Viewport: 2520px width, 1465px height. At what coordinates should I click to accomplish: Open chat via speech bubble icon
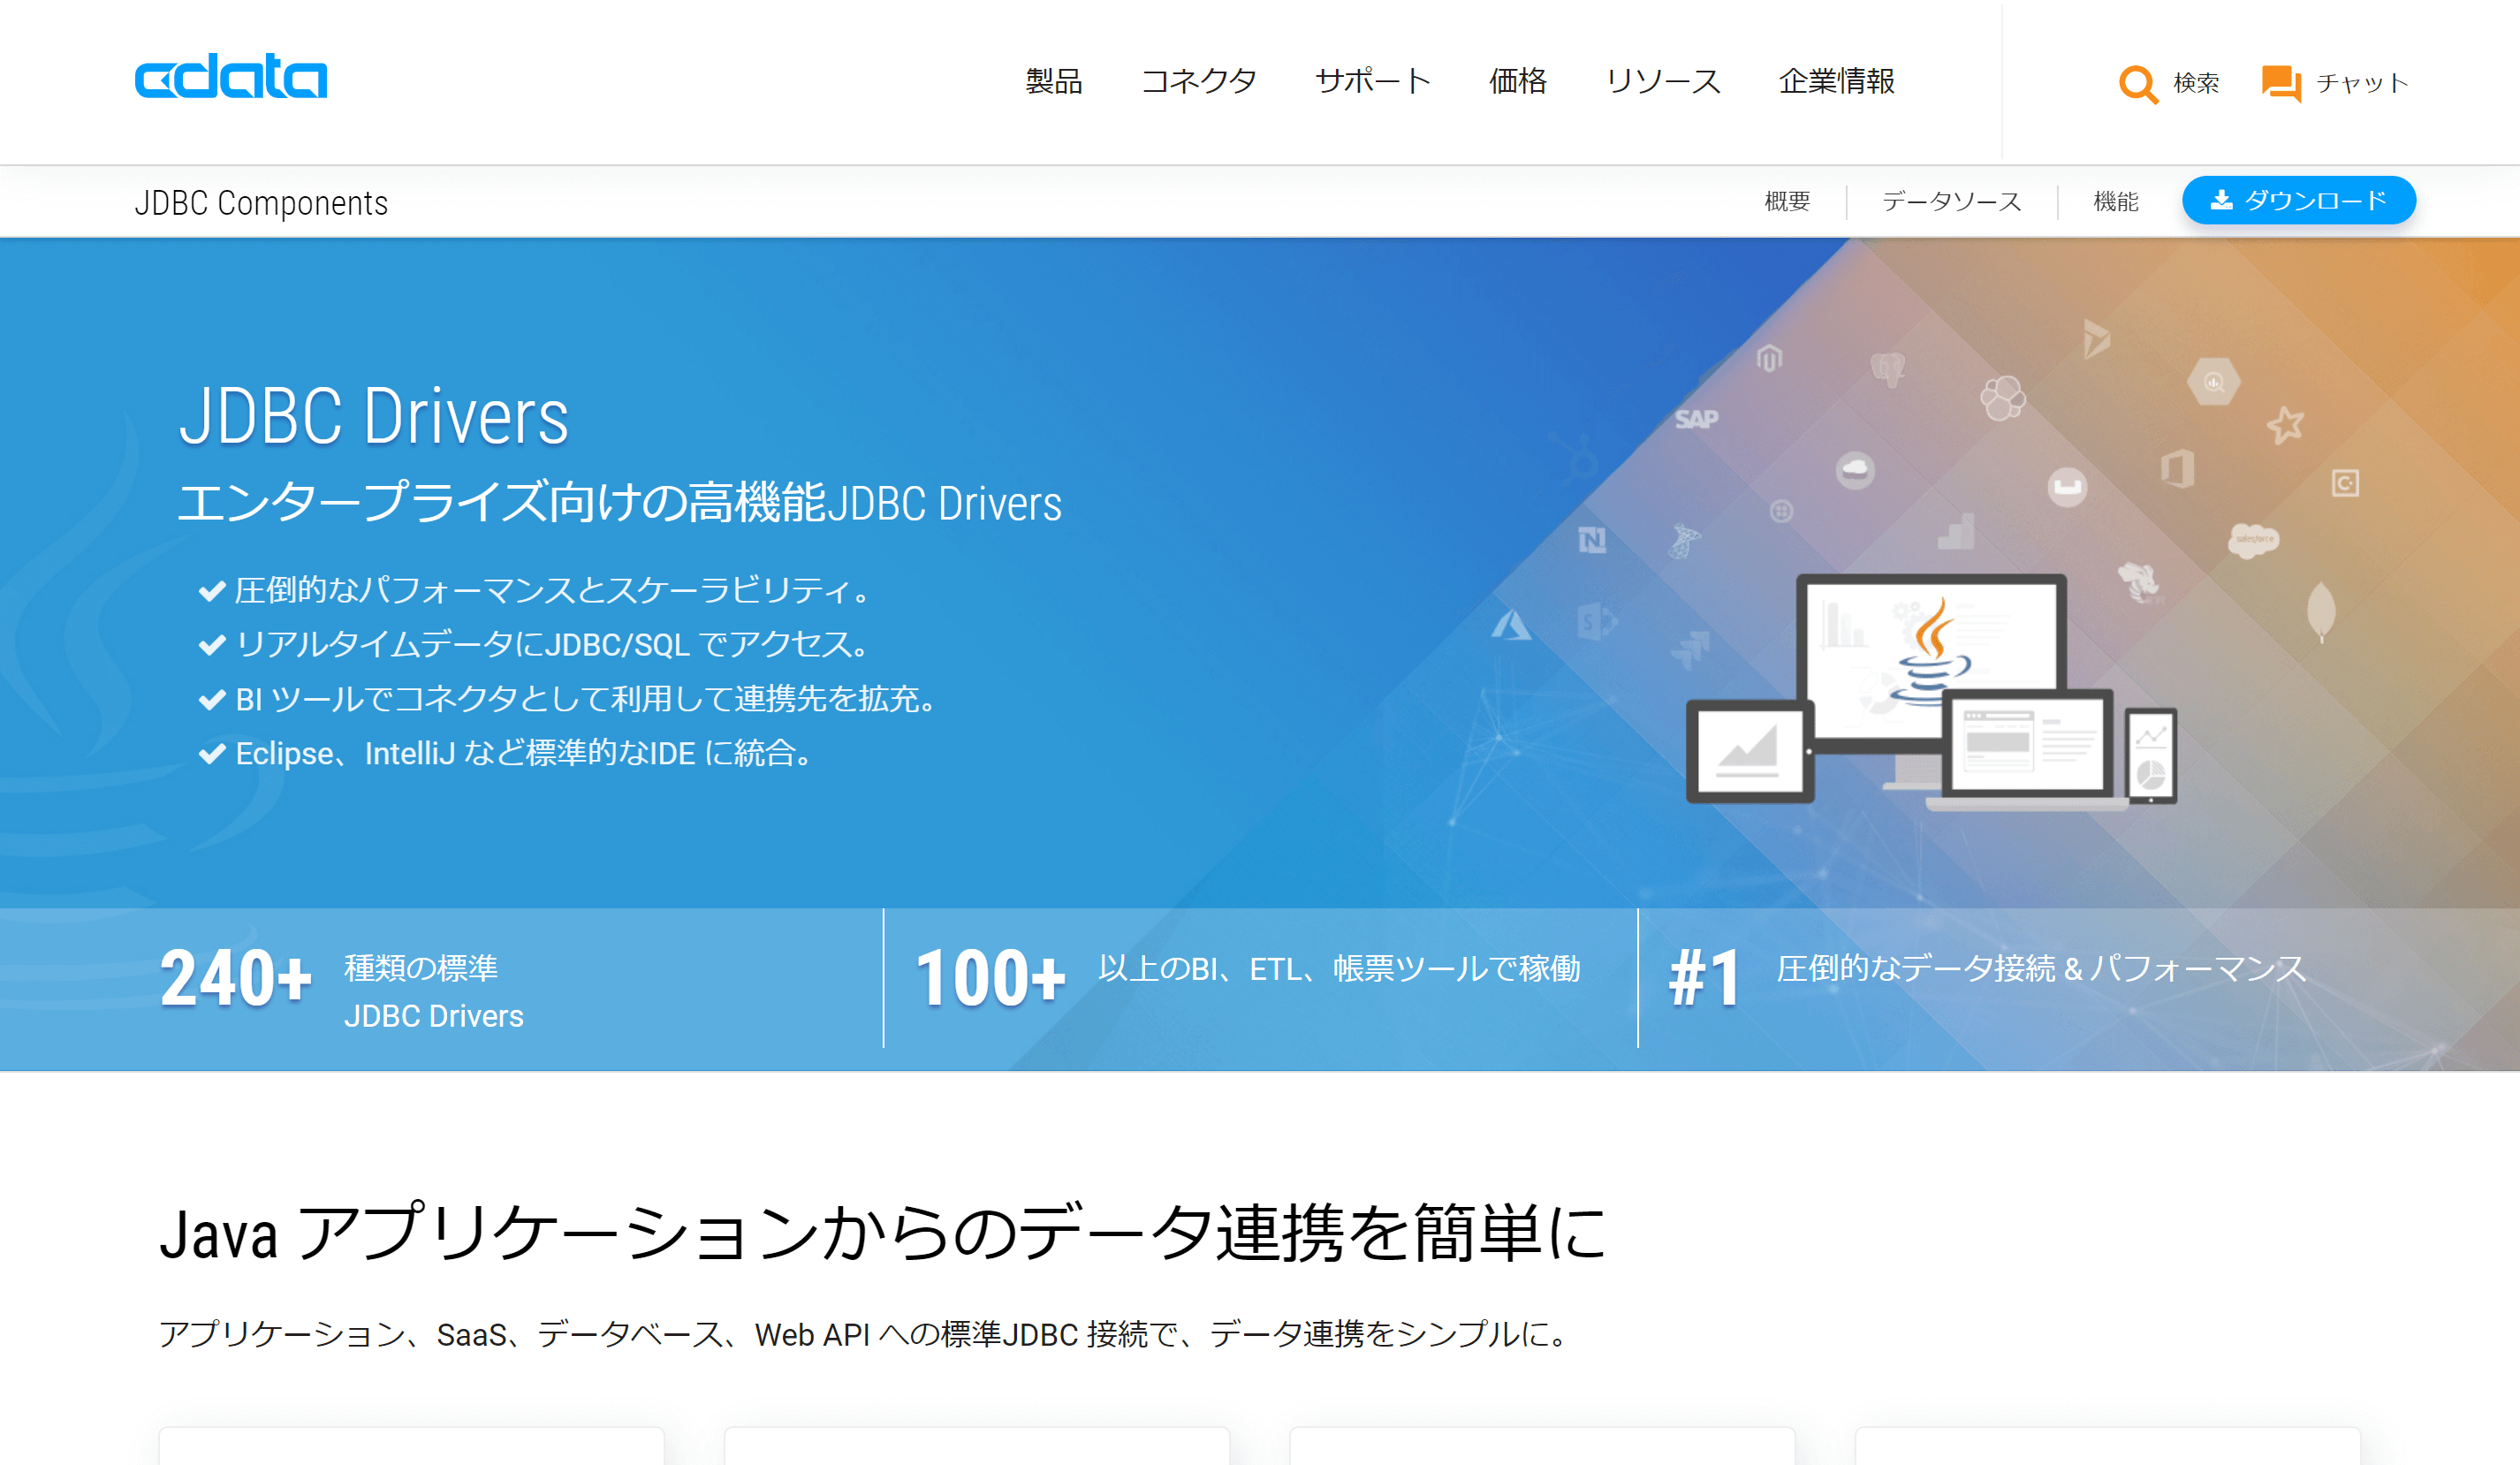[x=2281, y=83]
